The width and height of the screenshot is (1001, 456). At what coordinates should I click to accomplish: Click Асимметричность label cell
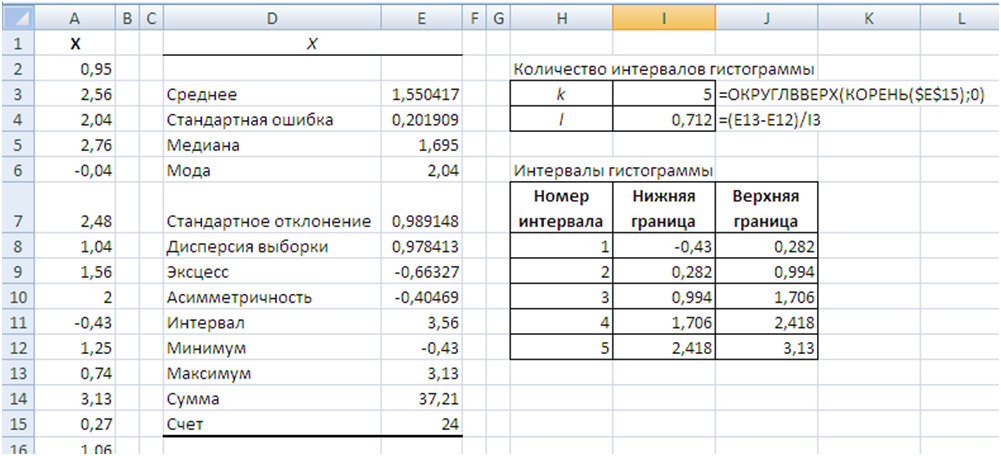tap(273, 298)
